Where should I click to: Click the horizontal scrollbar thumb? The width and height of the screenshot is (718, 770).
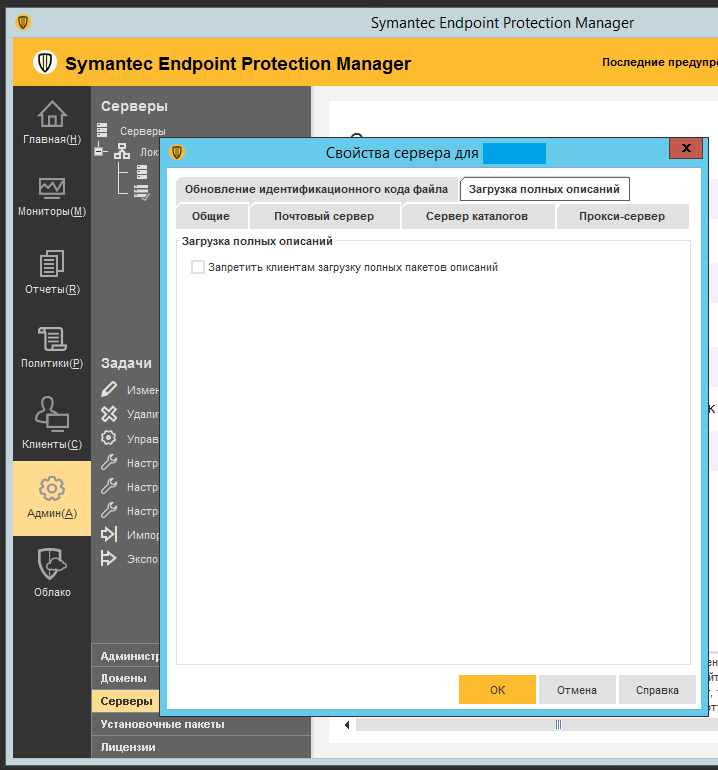click(558, 725)
